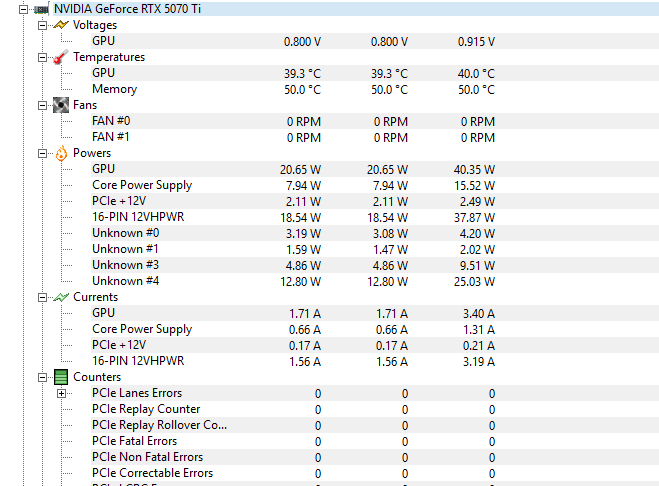
Task: Click the 40.35 W GPU power value
Action: pos(474,169)
